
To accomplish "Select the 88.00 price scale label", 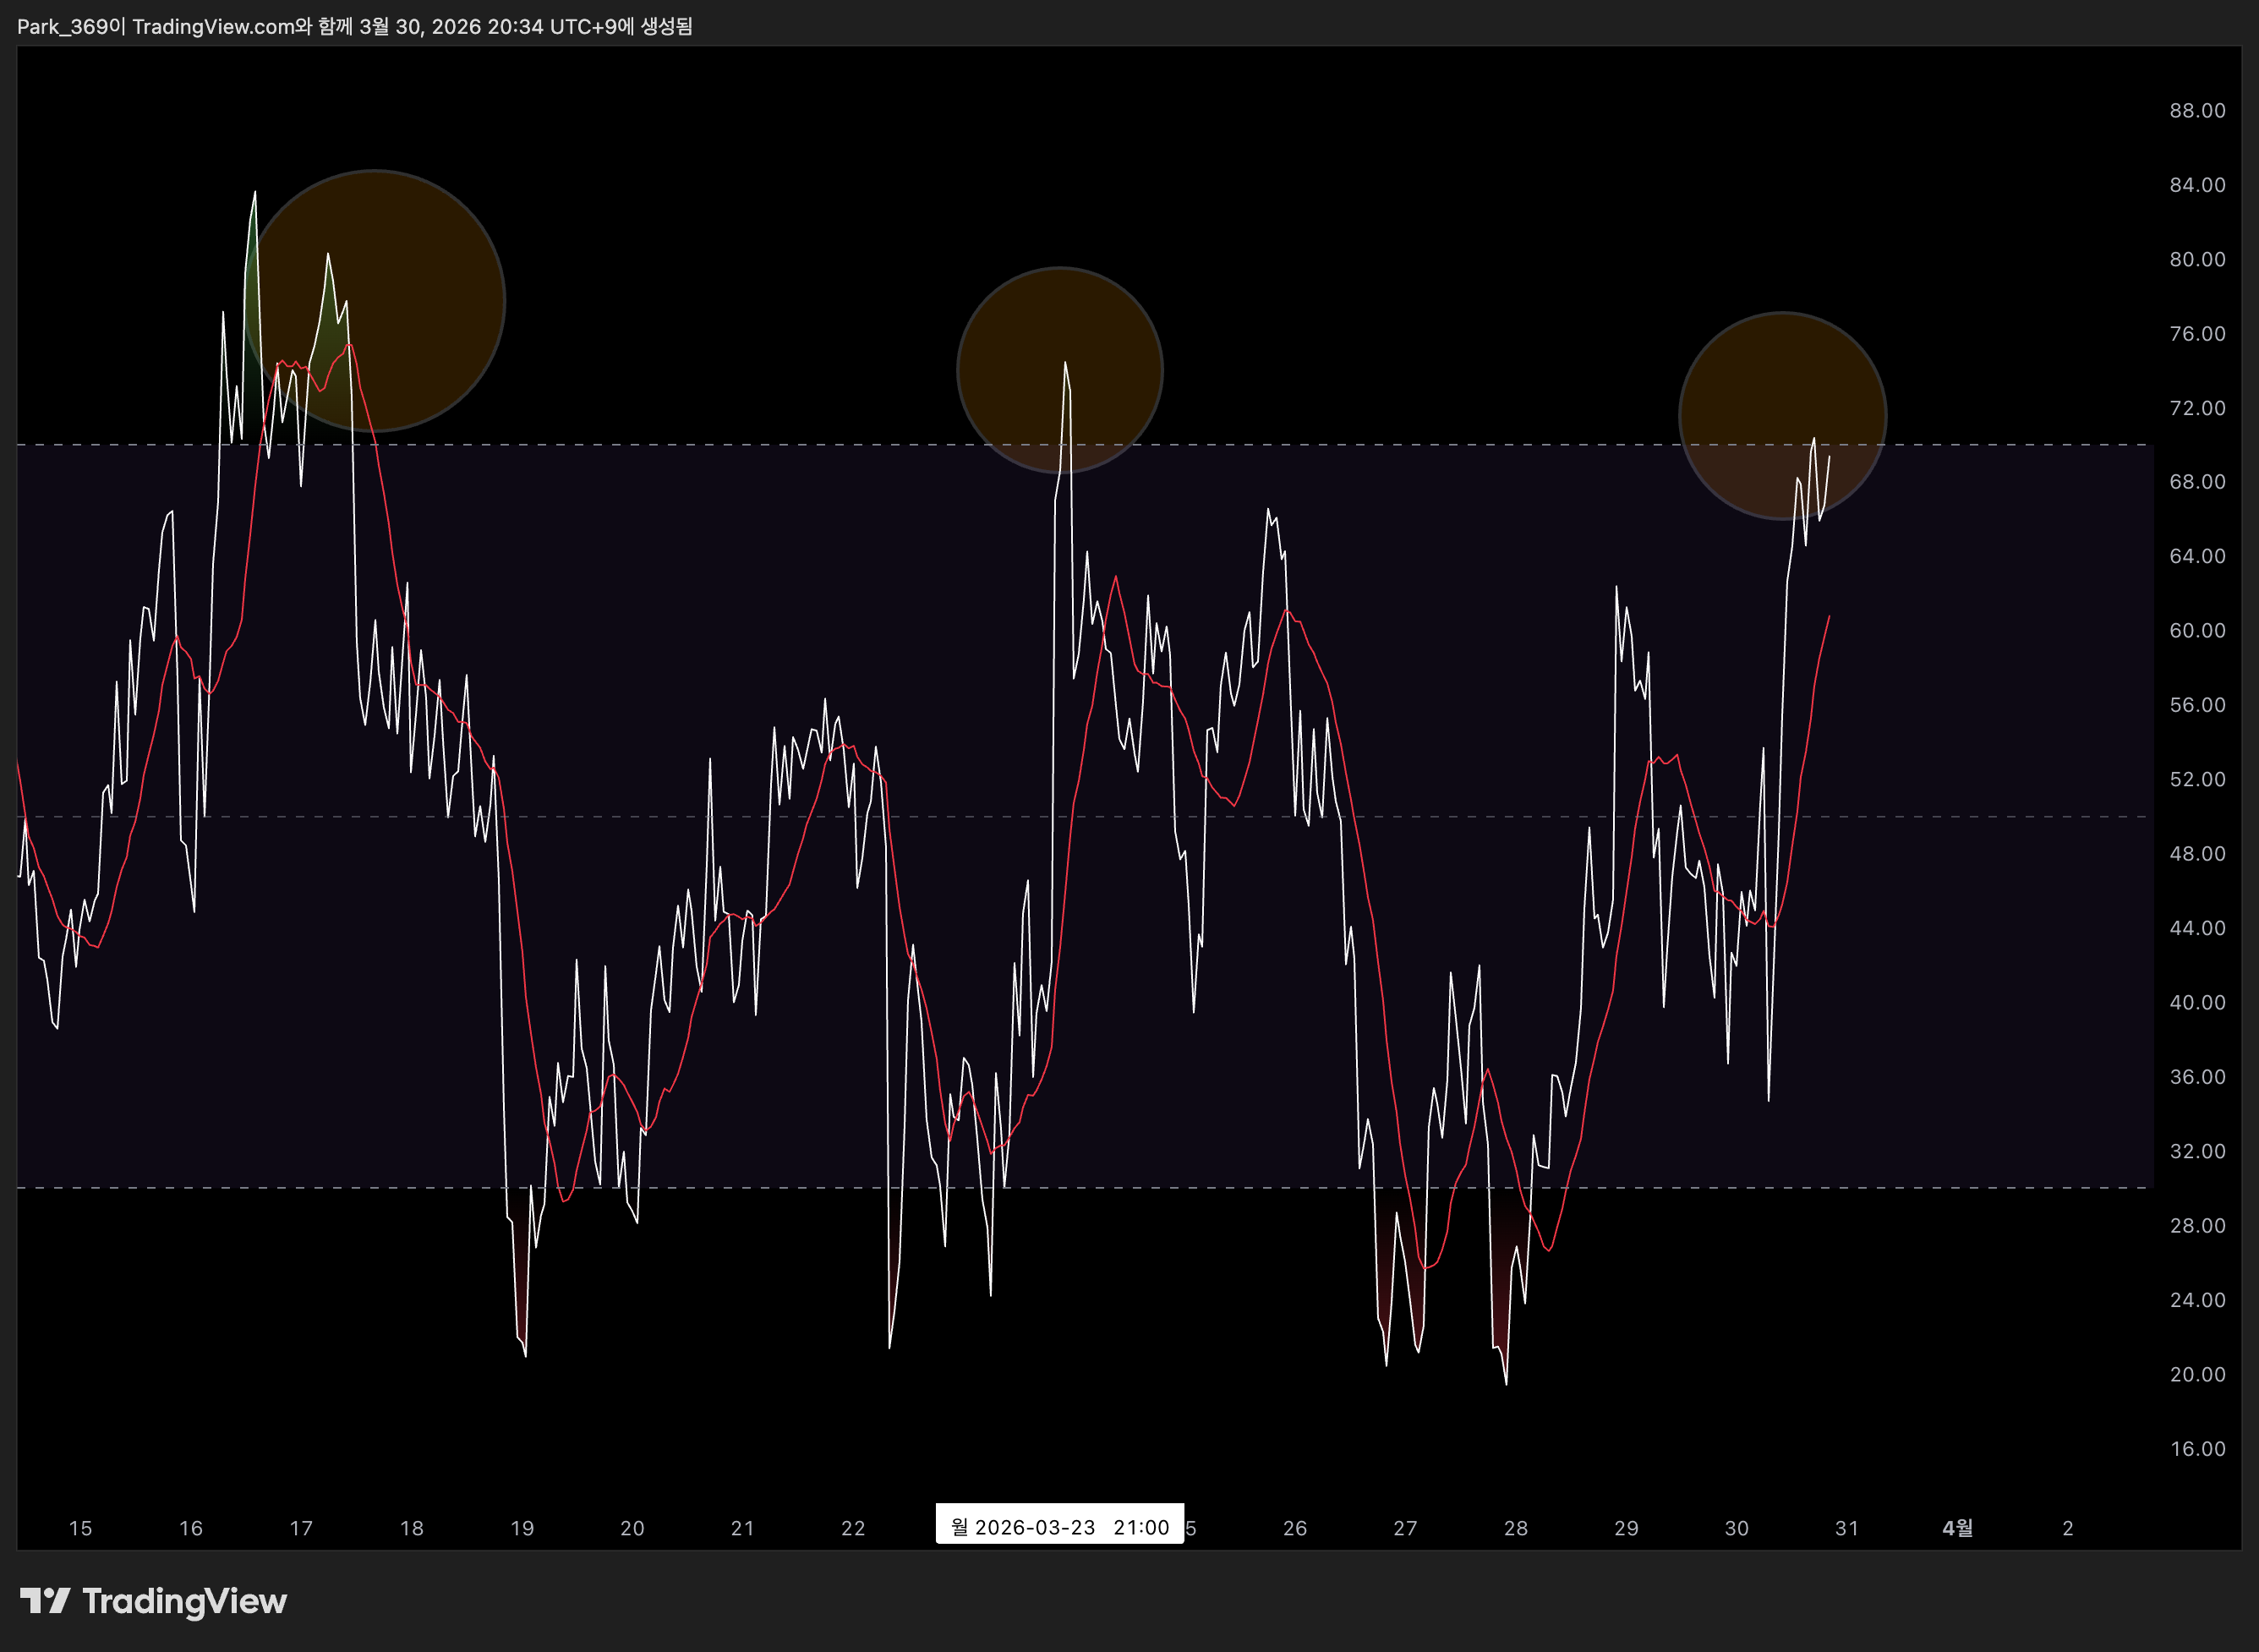I will click(x=2197, y=110).
